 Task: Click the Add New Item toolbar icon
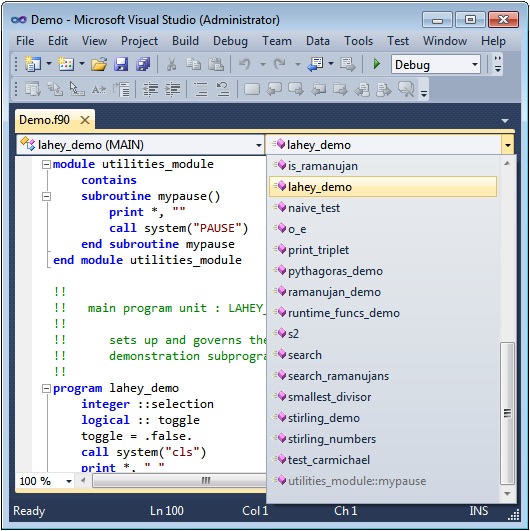66,64
